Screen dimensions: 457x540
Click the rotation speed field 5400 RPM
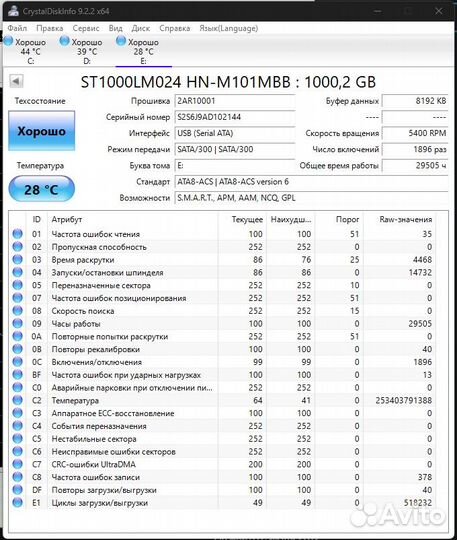tap(415, 133)
